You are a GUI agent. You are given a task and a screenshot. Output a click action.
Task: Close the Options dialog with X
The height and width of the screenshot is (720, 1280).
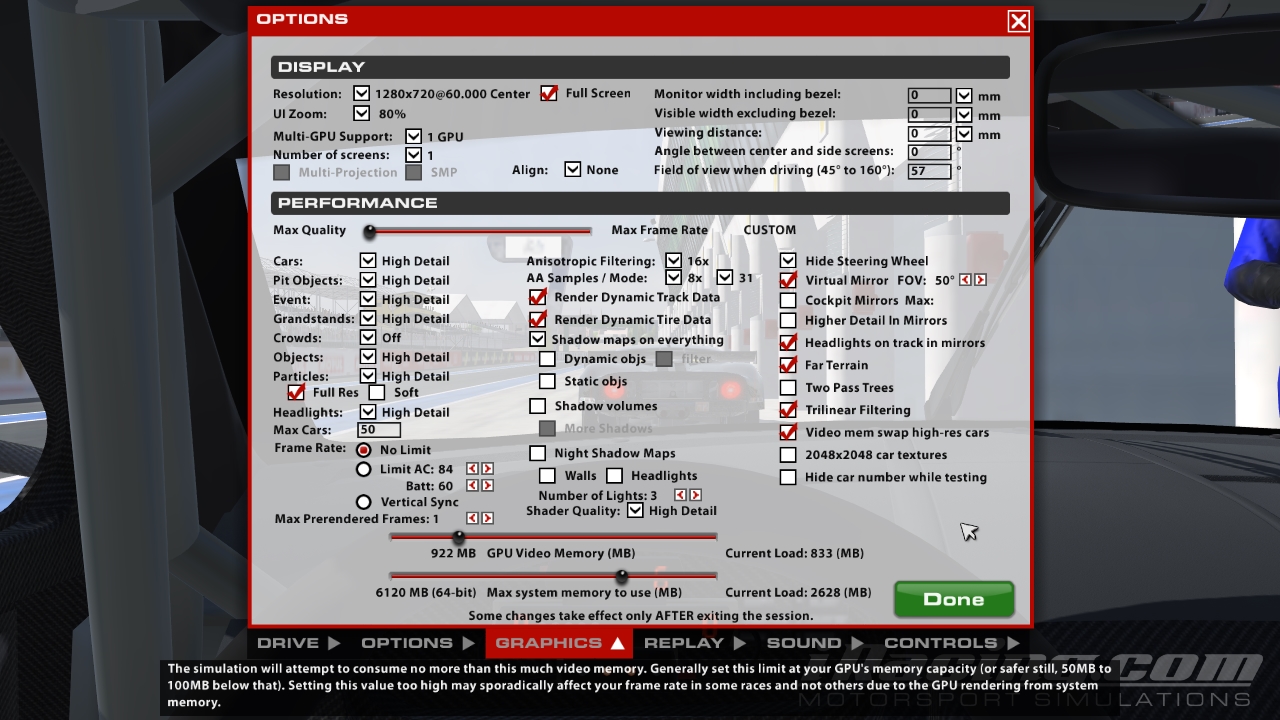(x=1018, y=21)
